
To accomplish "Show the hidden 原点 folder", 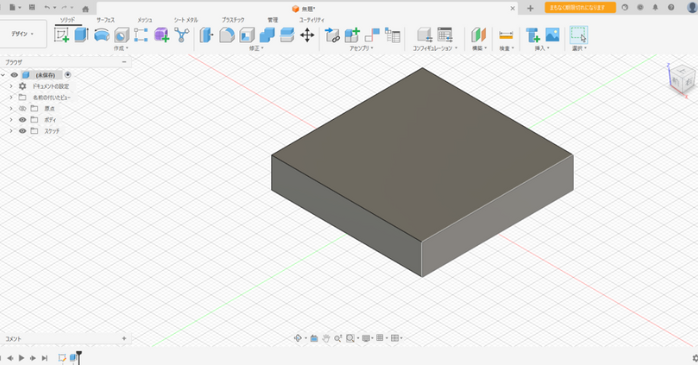I will [22, 109].
